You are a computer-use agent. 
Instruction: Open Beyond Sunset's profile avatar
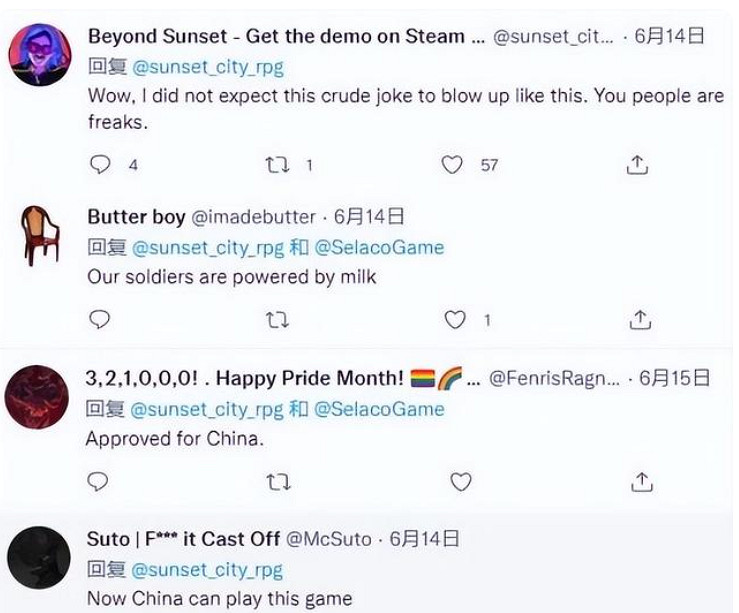(40, 55)
